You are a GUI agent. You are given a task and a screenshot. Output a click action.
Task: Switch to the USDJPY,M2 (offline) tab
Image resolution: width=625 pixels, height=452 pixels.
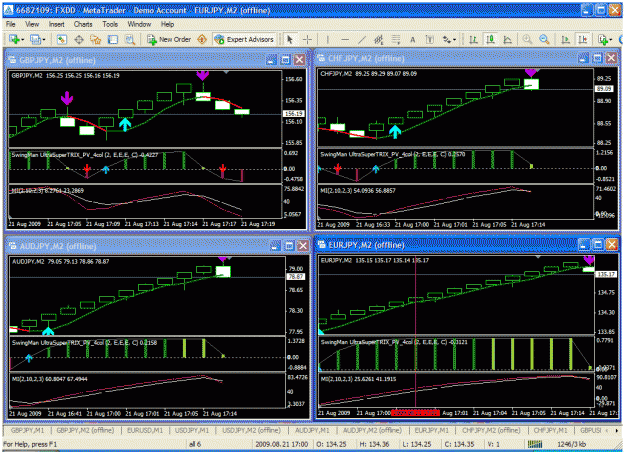point(251,430)
